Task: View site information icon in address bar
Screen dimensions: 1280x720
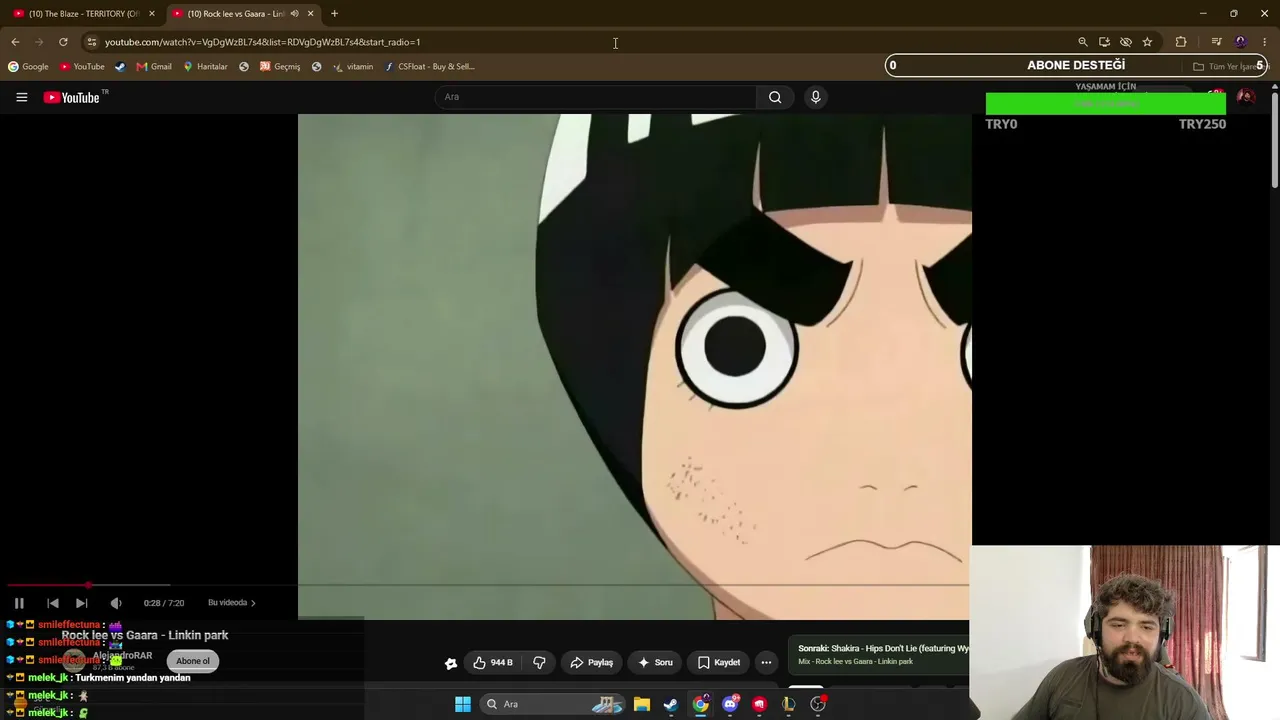Action: coord(91,42)
